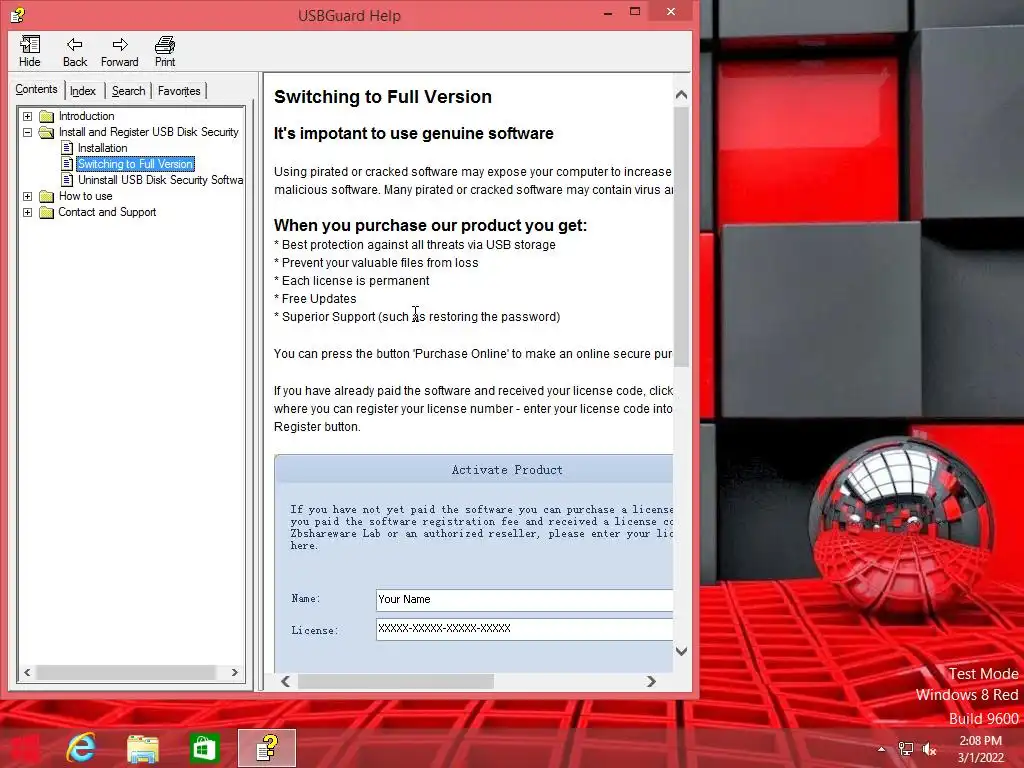This screenshot has width=1024, height=768.
Task: Click the network tray icon
Action: (x=906, y=749)
